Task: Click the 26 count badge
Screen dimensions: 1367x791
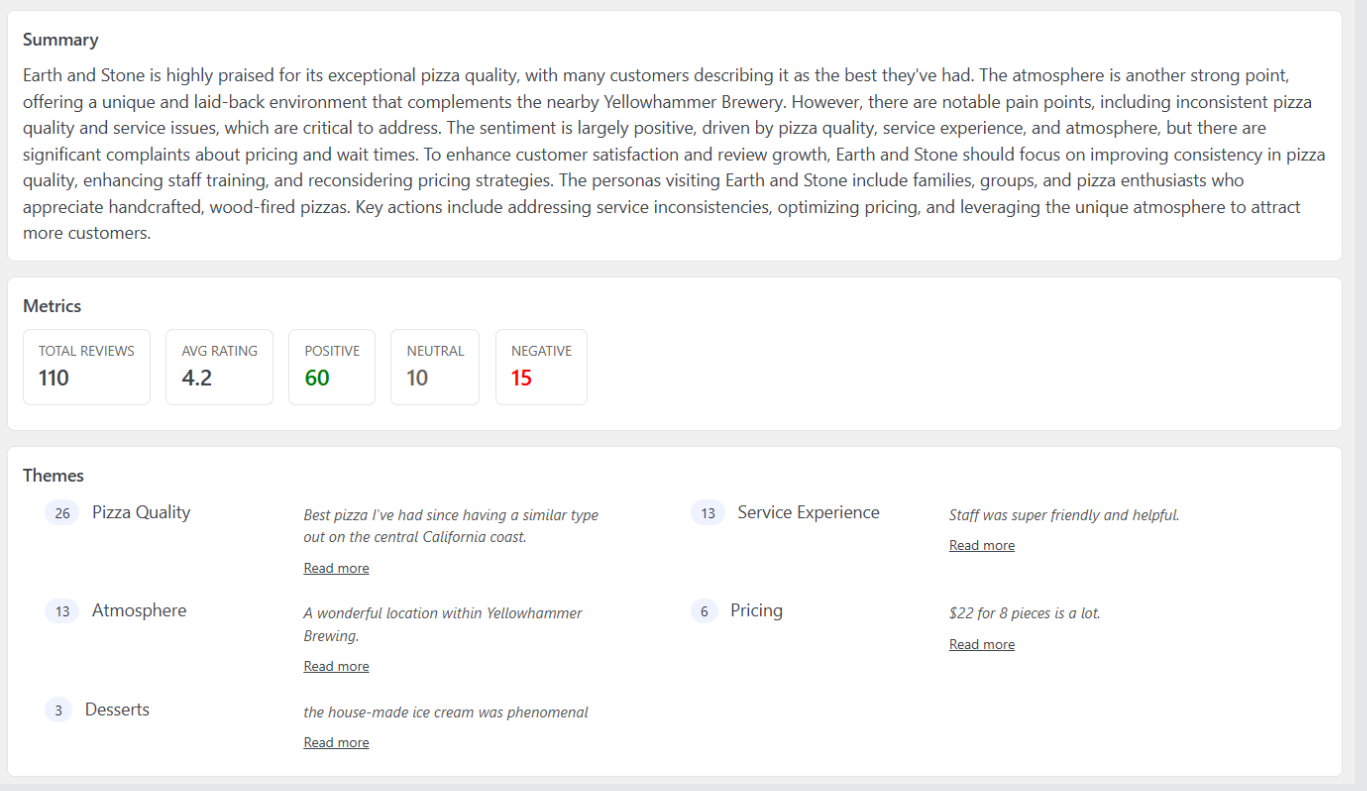Action: (x=62, y=513)
